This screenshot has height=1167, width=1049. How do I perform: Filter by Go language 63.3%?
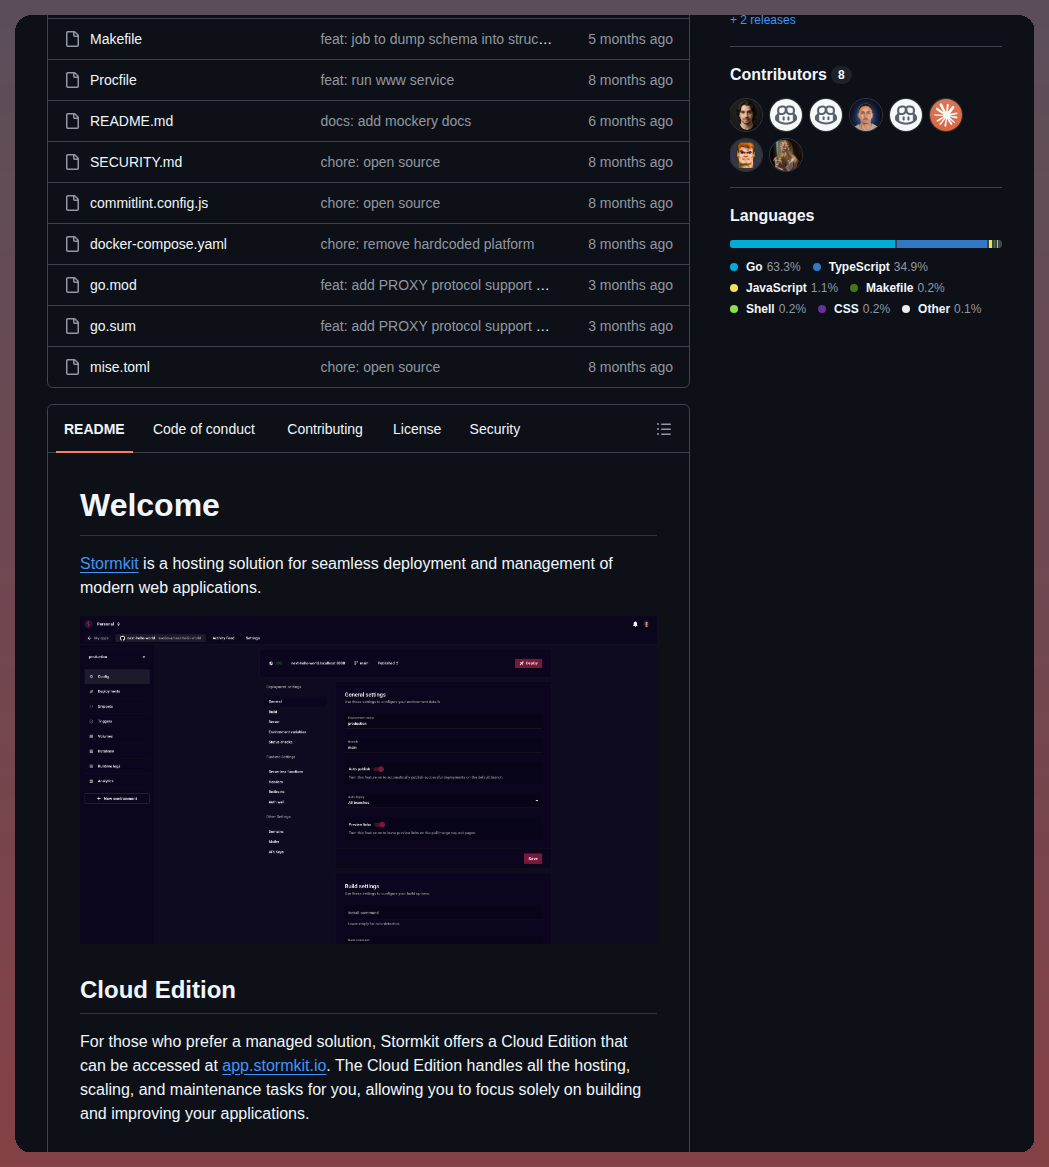(x=765, y=267)
